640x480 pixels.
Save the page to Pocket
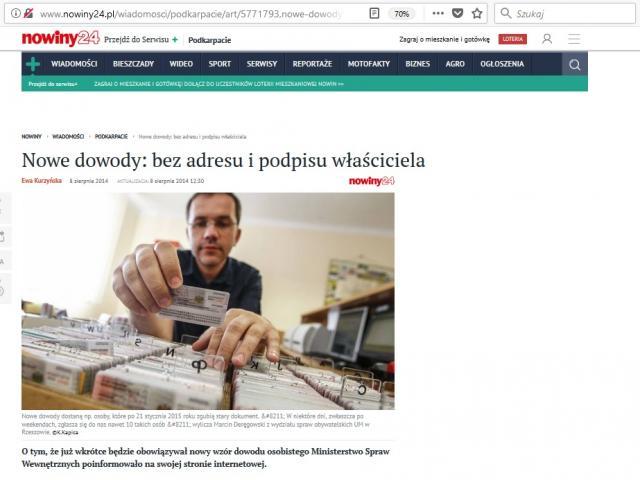[458, 13]
